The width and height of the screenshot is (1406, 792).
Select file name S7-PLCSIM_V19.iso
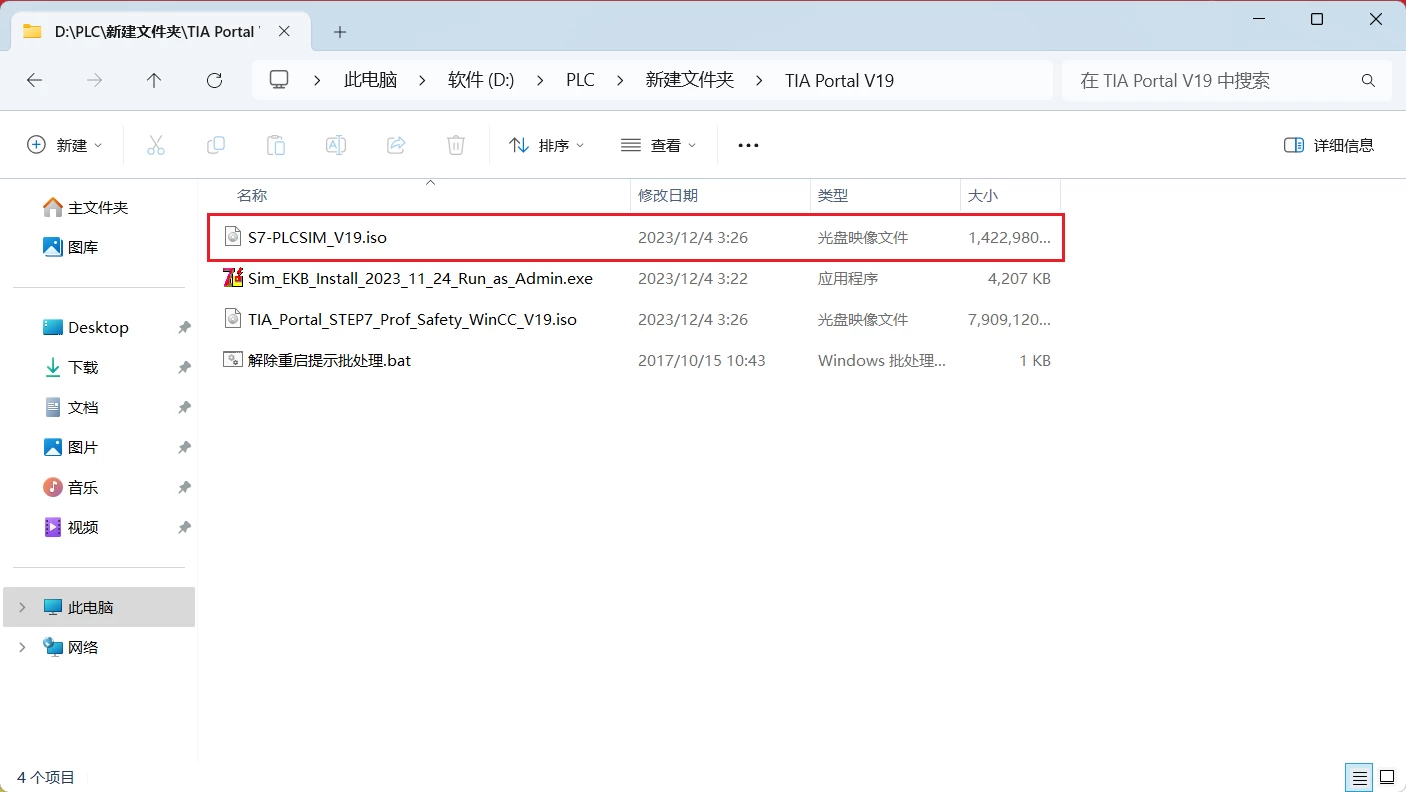tap(317, 237)
